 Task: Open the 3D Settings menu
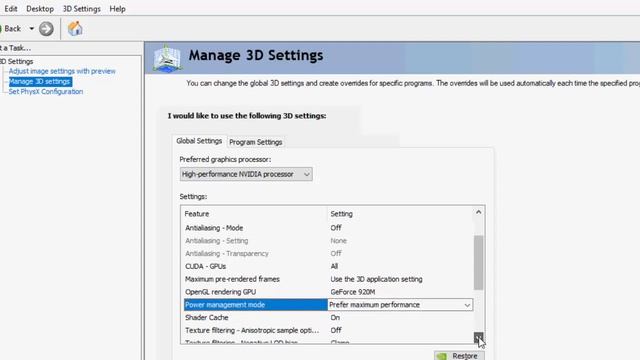click(x=82, y=9)
